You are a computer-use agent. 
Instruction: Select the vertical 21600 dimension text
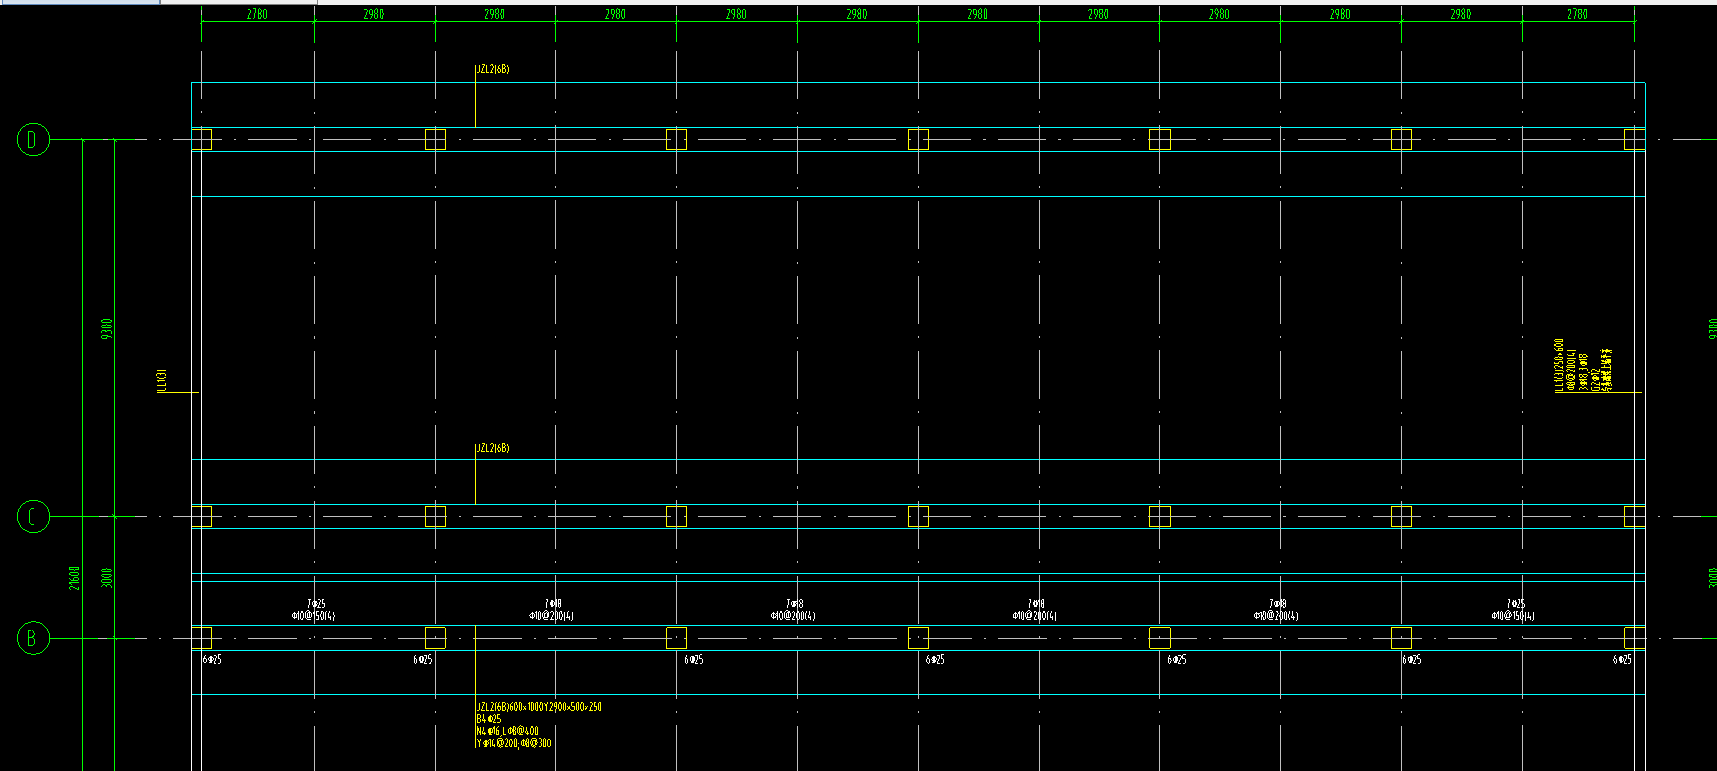point(75,578)
